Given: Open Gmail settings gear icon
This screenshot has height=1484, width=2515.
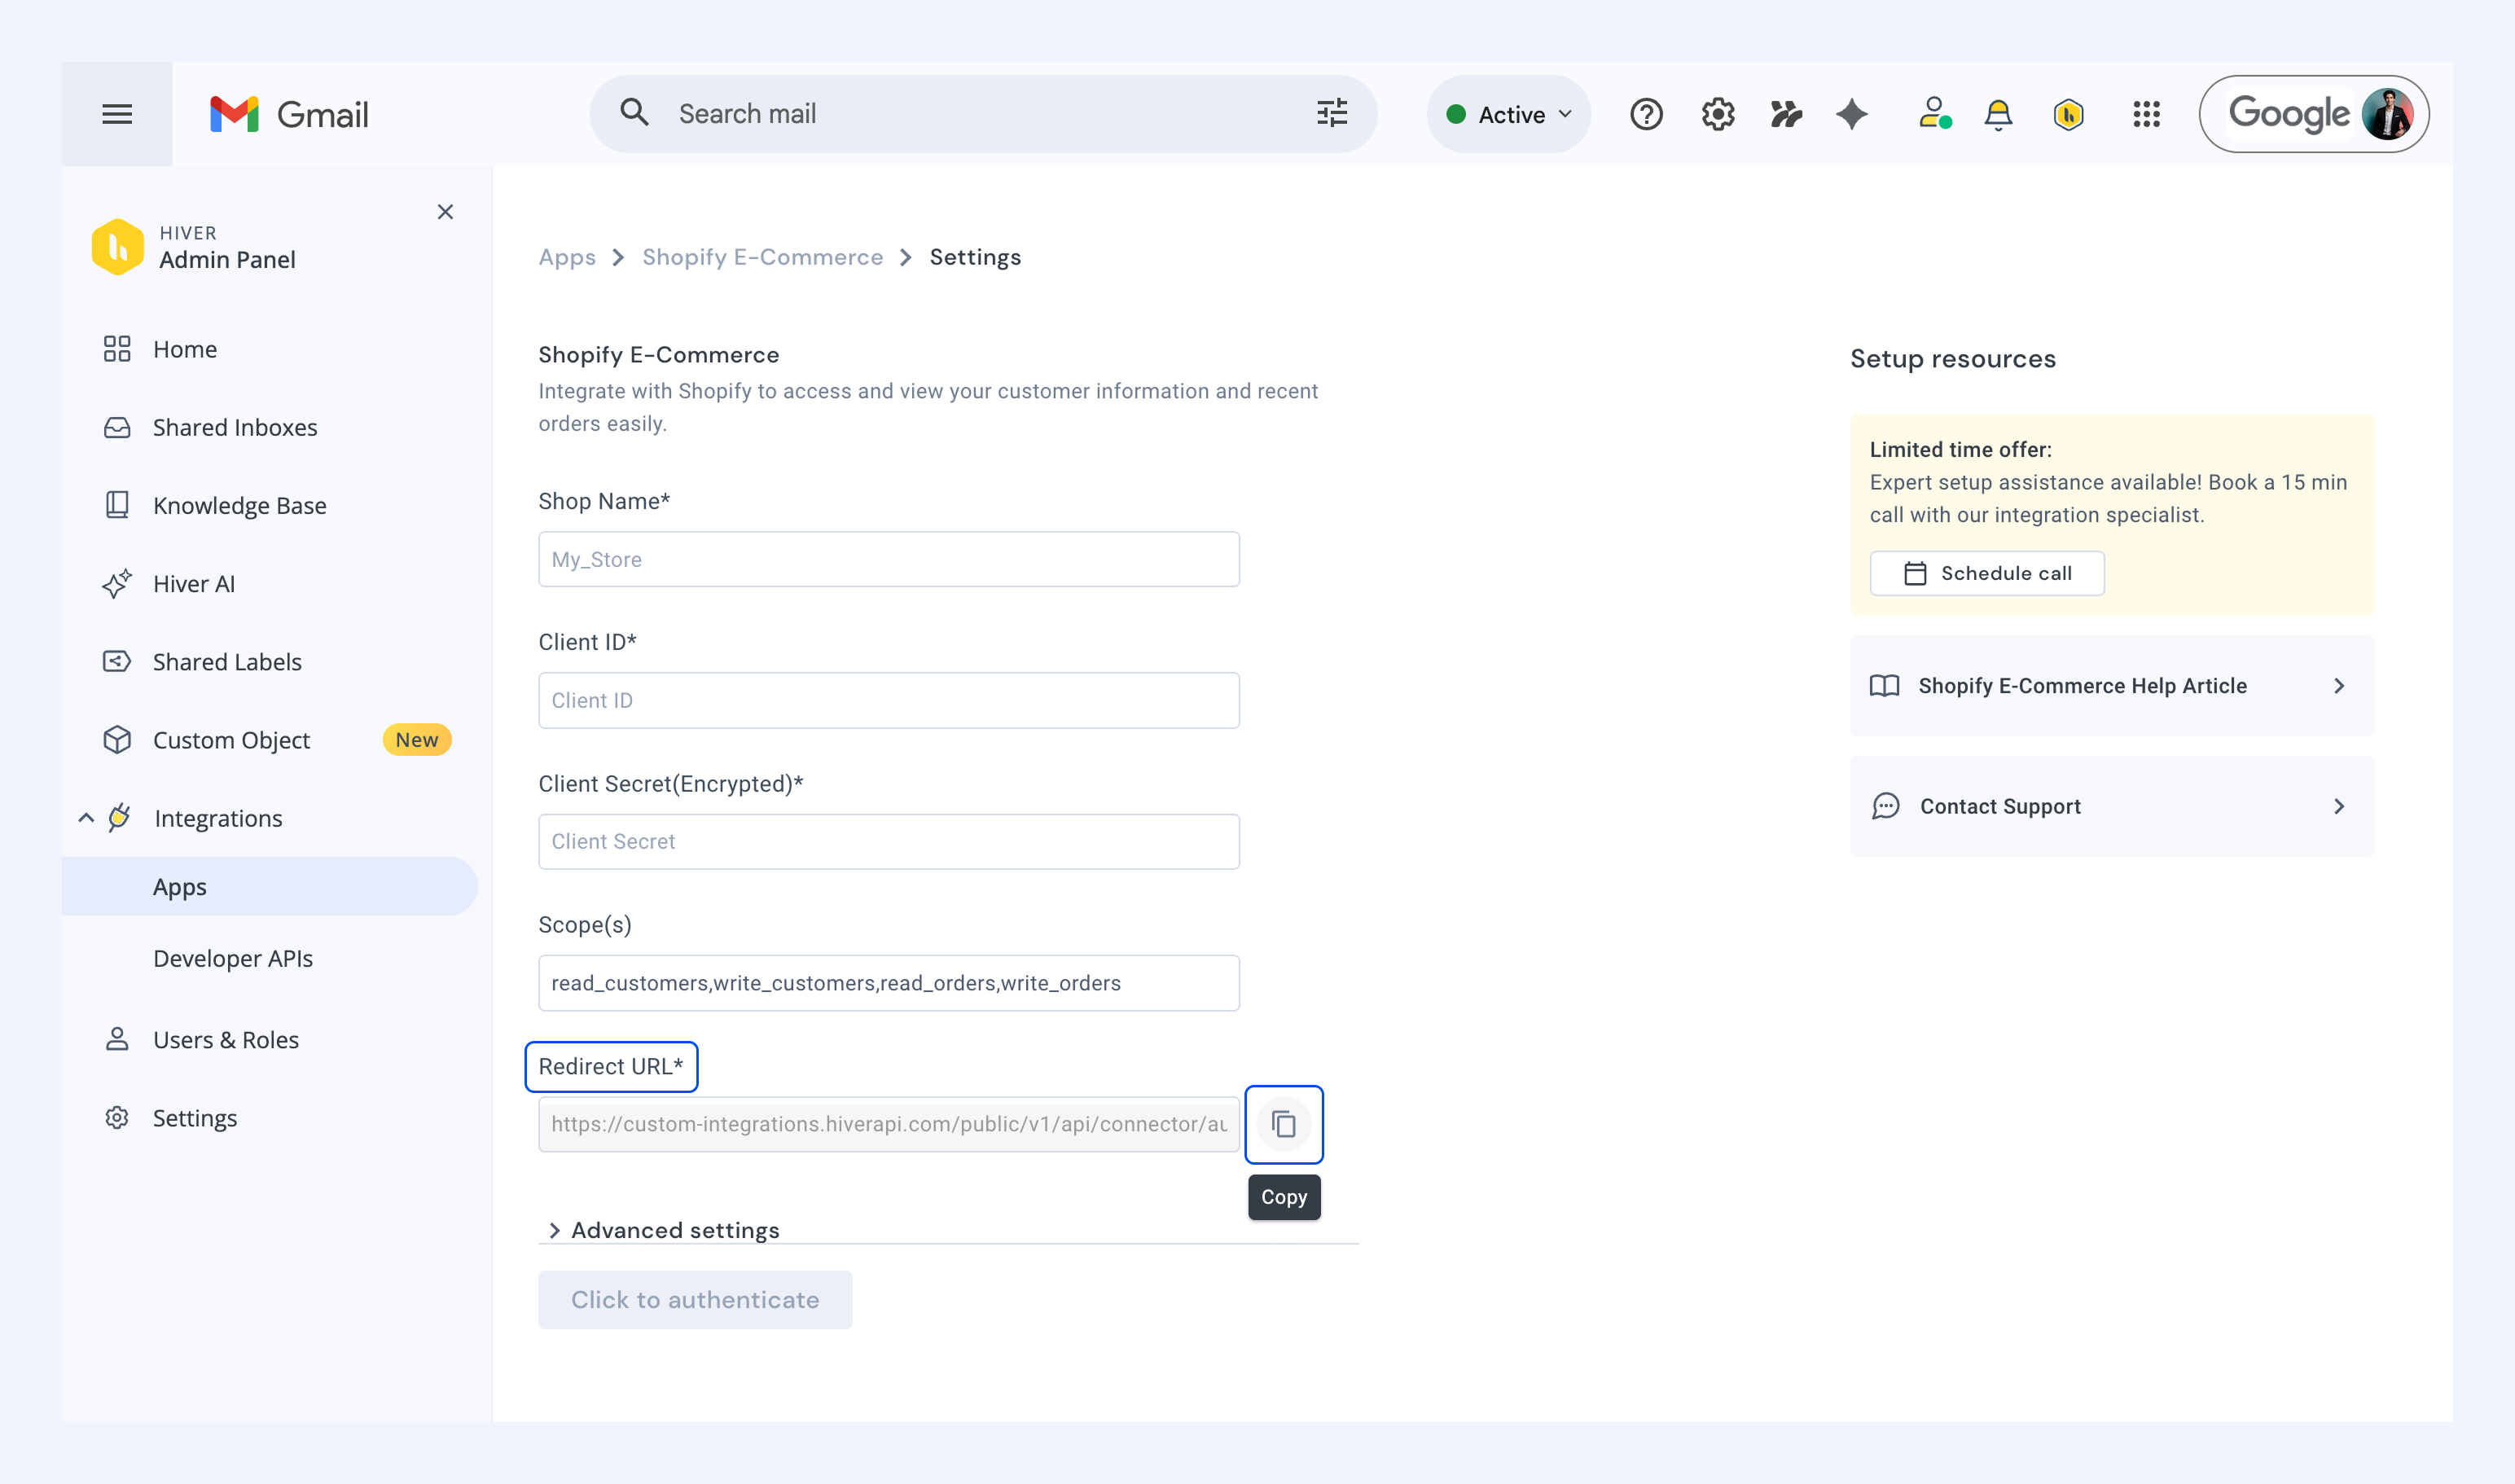Looking at the screenshot, I should point(1718,114).
